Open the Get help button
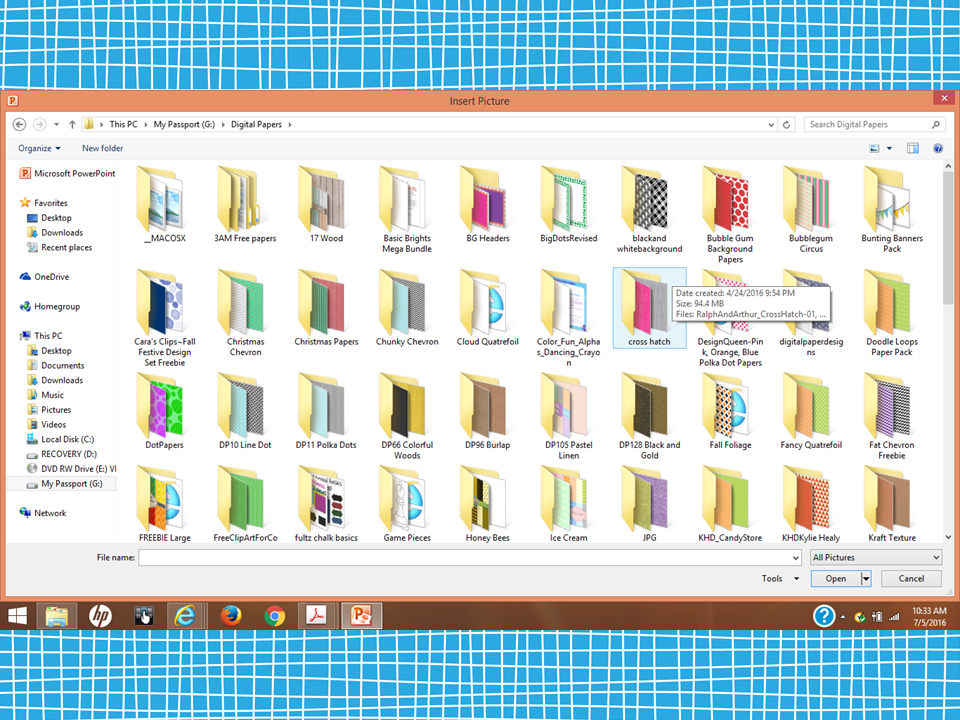The height and width of the screenshot is (720, 960). point(936,148)
